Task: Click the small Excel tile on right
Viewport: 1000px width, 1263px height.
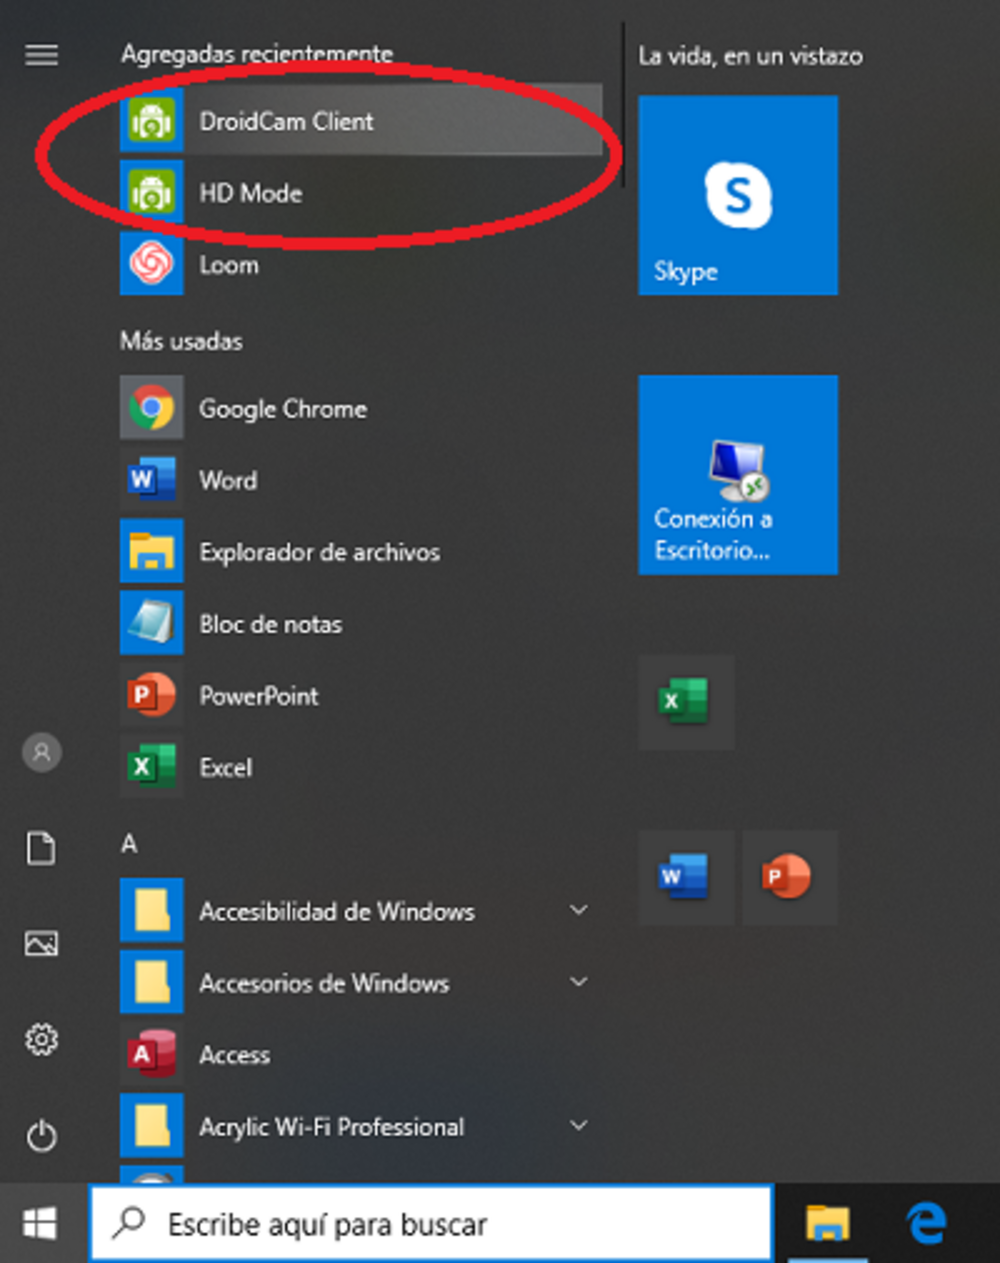Action: [x=686, y=702]
